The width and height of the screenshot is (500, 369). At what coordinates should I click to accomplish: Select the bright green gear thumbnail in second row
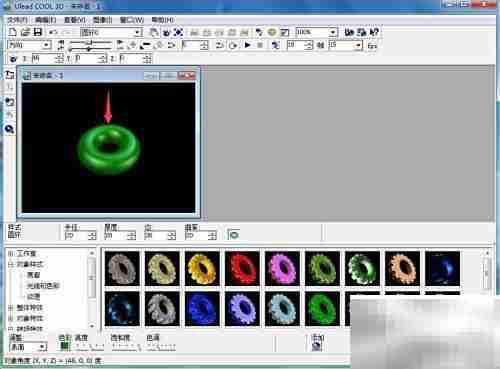click(322, 309)
